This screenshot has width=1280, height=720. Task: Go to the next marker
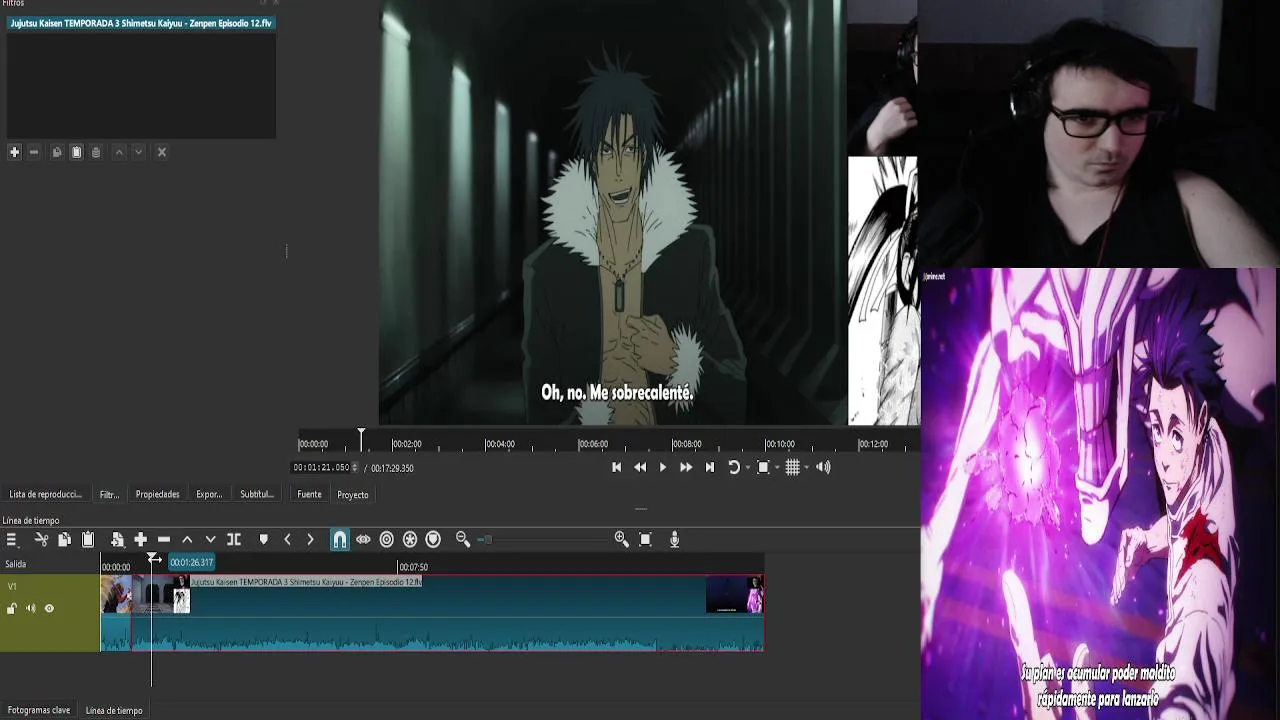(x=310, y=539)
